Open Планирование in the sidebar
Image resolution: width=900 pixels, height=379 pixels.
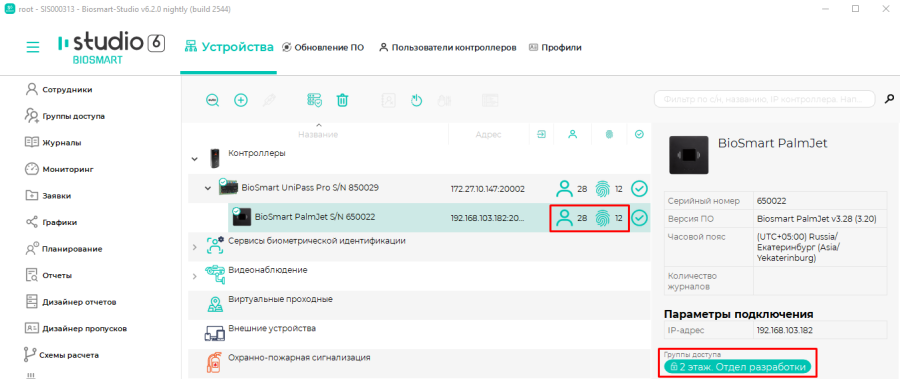point(63,249)
